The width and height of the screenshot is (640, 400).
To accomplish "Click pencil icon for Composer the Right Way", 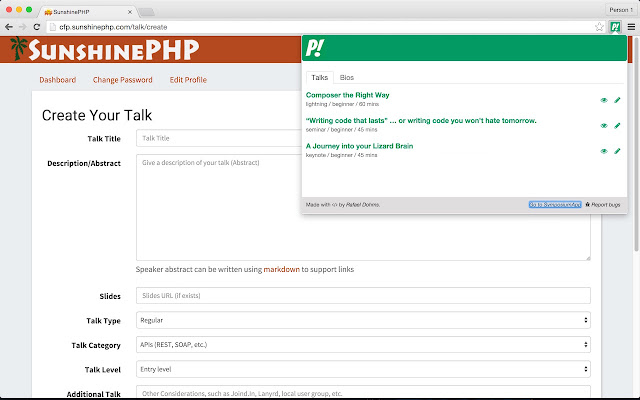I will [x=617, y=100].
